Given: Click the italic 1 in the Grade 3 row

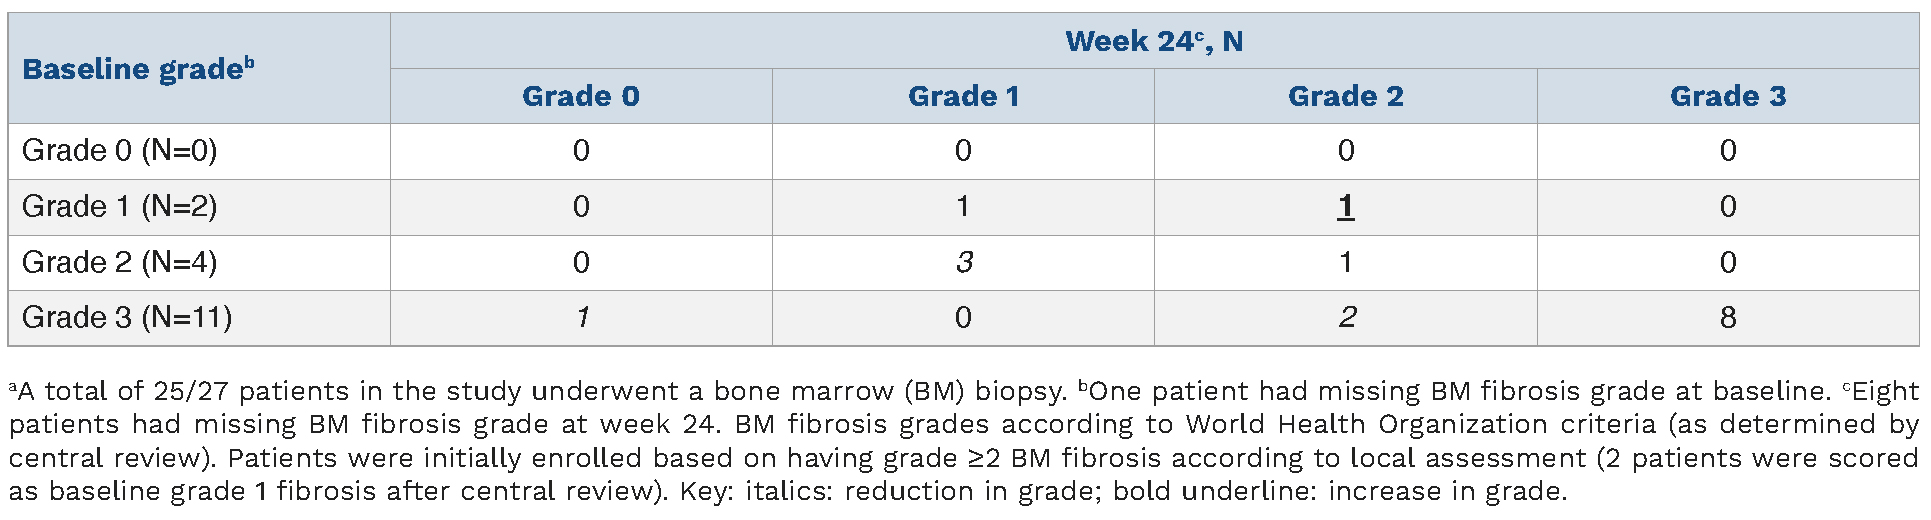Looking at the screenshot, I should (x=581, y=318).
